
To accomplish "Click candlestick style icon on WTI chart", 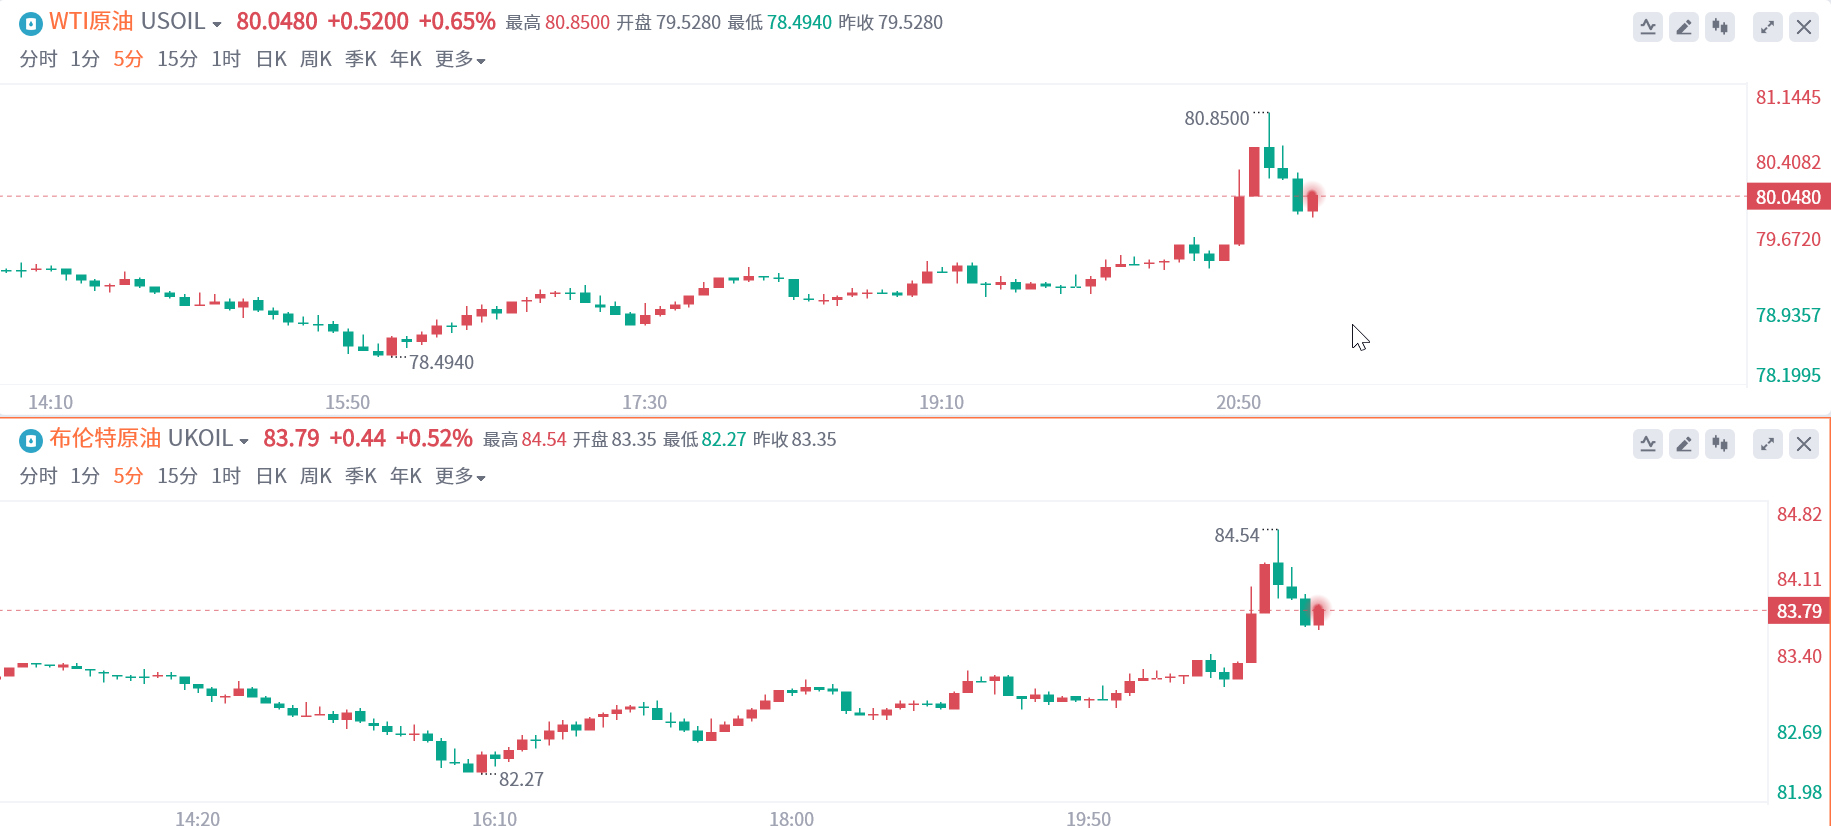I will [x=1720, y=27].
